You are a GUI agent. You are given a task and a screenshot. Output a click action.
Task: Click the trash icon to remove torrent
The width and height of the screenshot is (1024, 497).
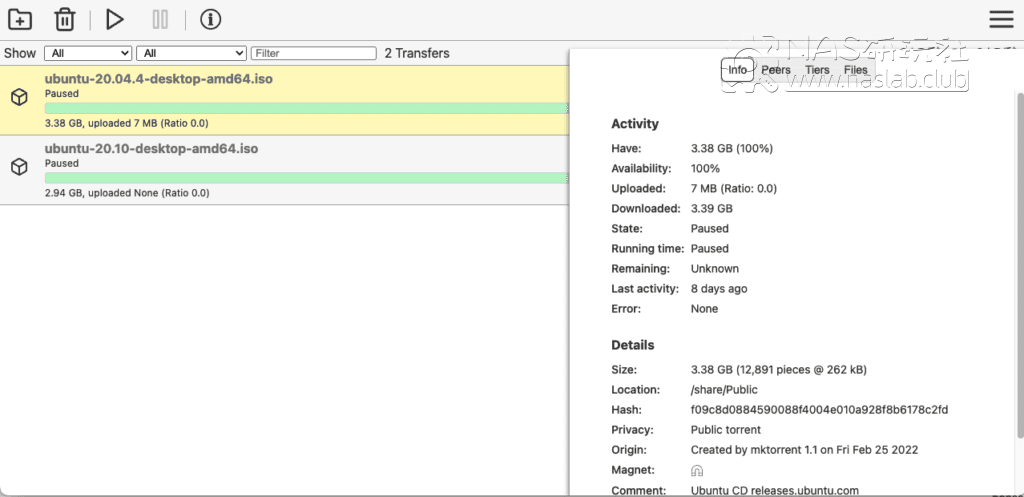coord(64,19)
